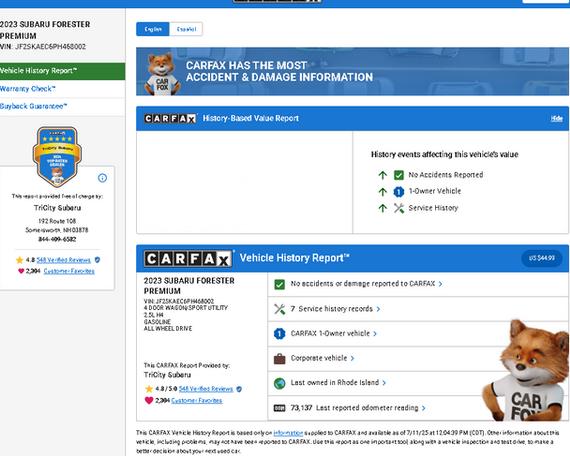This screenshot has height=456, width=570.
Task: Click the top-rated dealer badge shield
Action: coord(57,156)
